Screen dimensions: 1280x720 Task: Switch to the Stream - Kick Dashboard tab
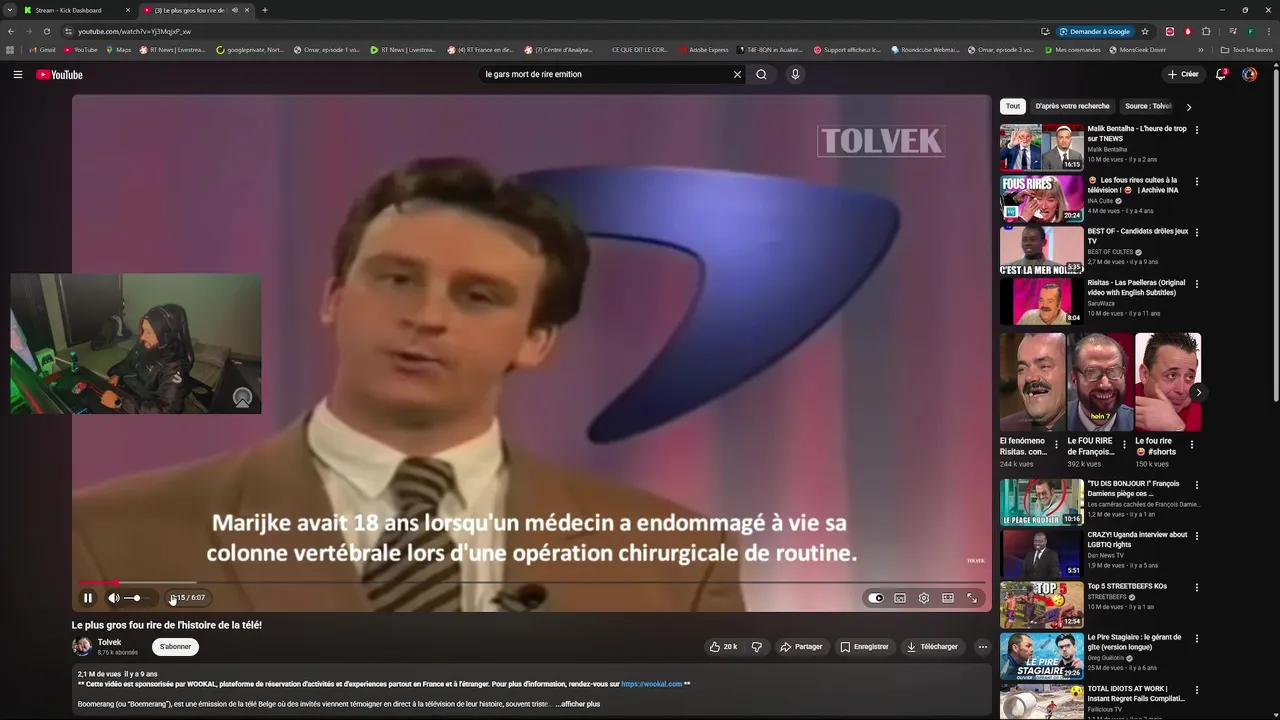point(77,10)
